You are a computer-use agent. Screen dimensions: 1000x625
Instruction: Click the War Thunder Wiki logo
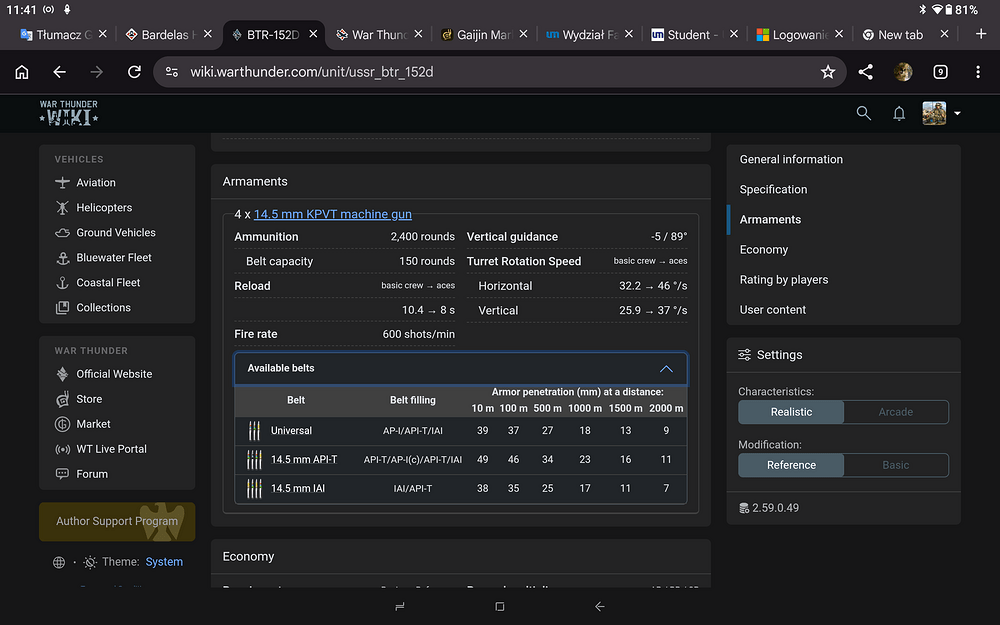(69, 113)
